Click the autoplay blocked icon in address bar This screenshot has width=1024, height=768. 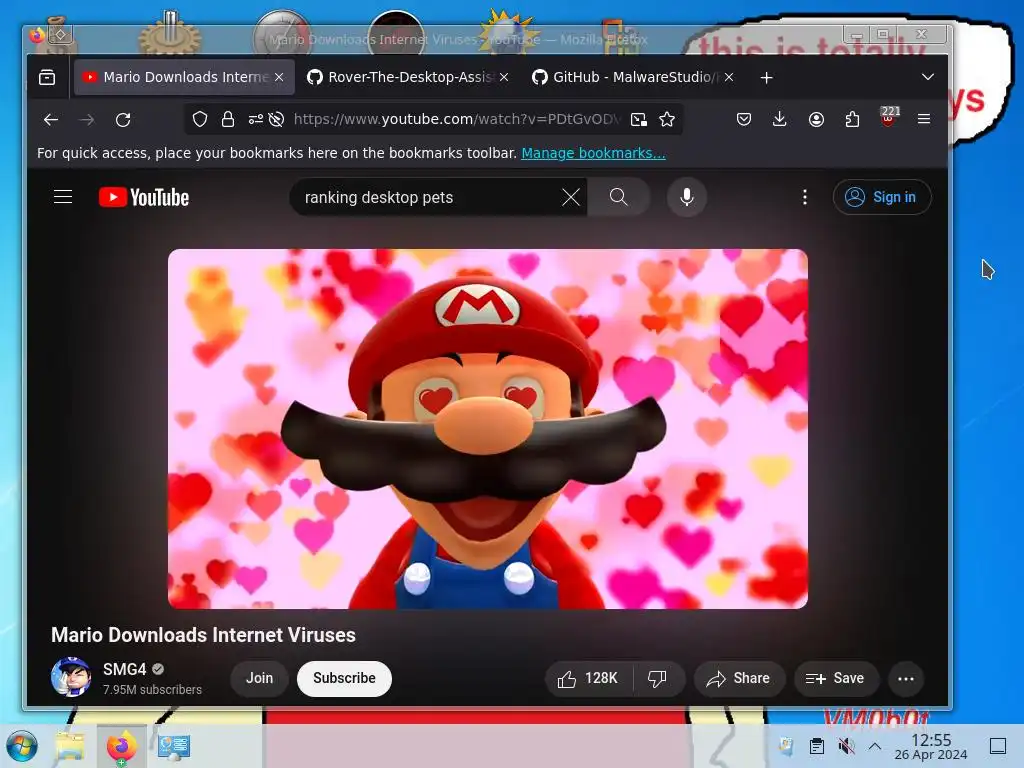[x=276, y=119]
